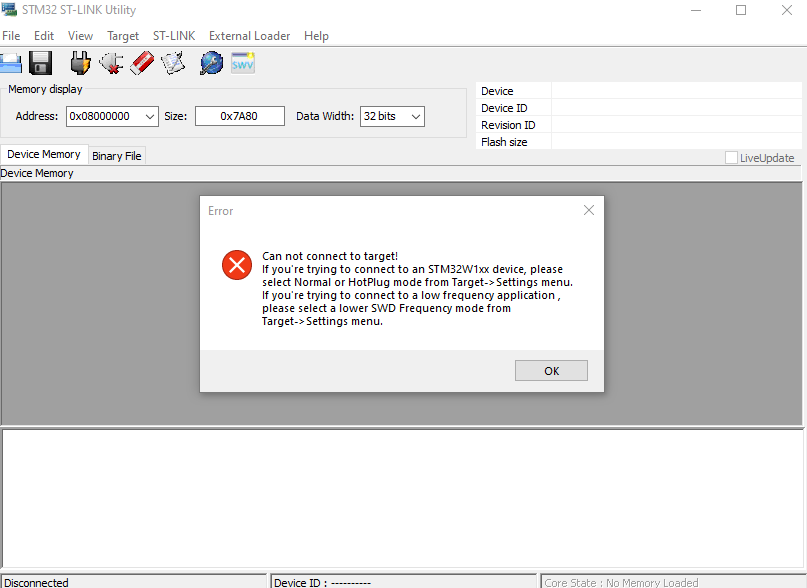Click the Save file floppy icon

point(40,64)
